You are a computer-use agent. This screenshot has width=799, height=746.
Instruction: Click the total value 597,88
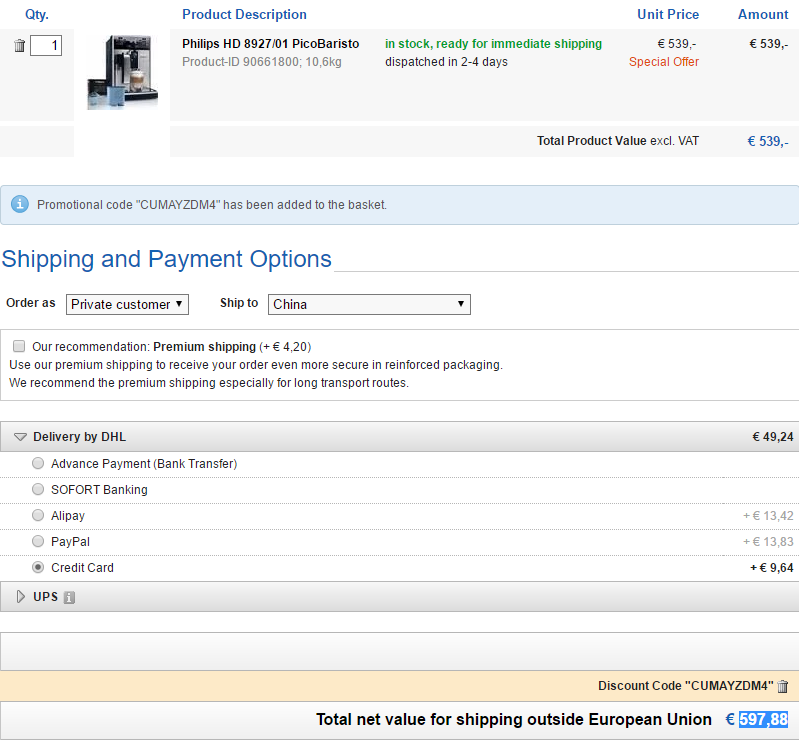[763, 720]
